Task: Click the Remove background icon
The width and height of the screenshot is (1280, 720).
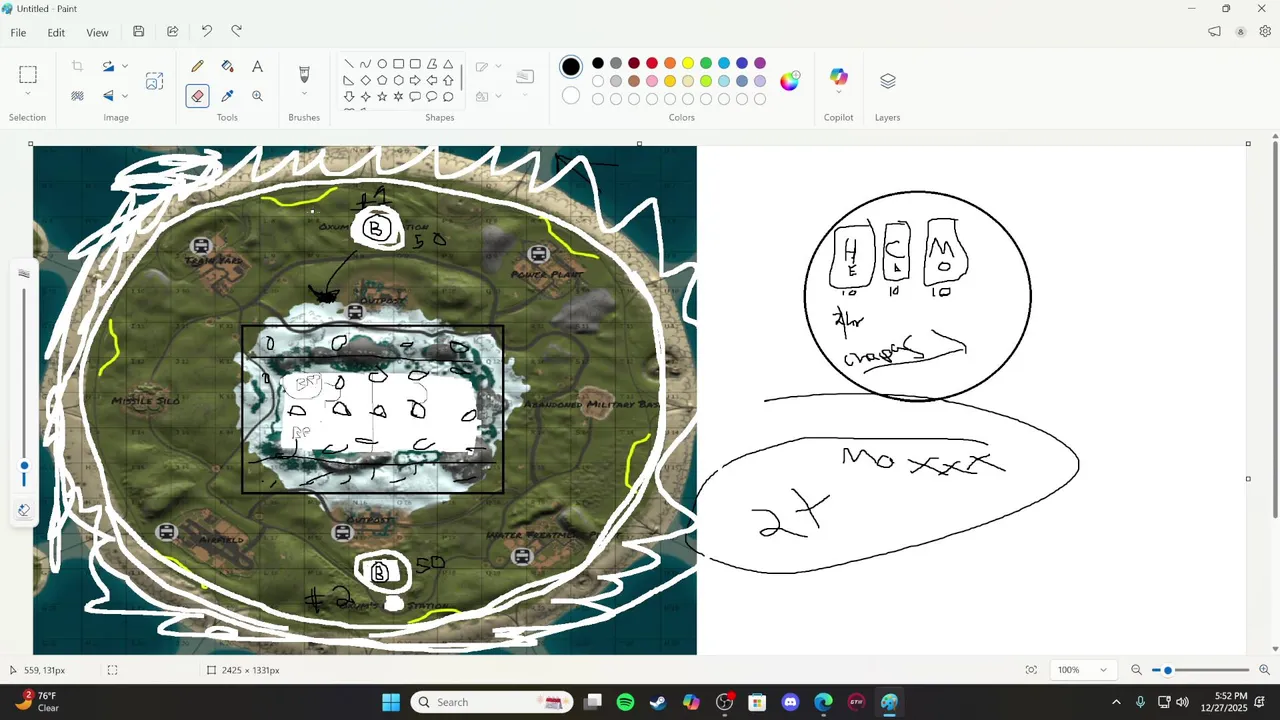Action: tap(77, 96)
